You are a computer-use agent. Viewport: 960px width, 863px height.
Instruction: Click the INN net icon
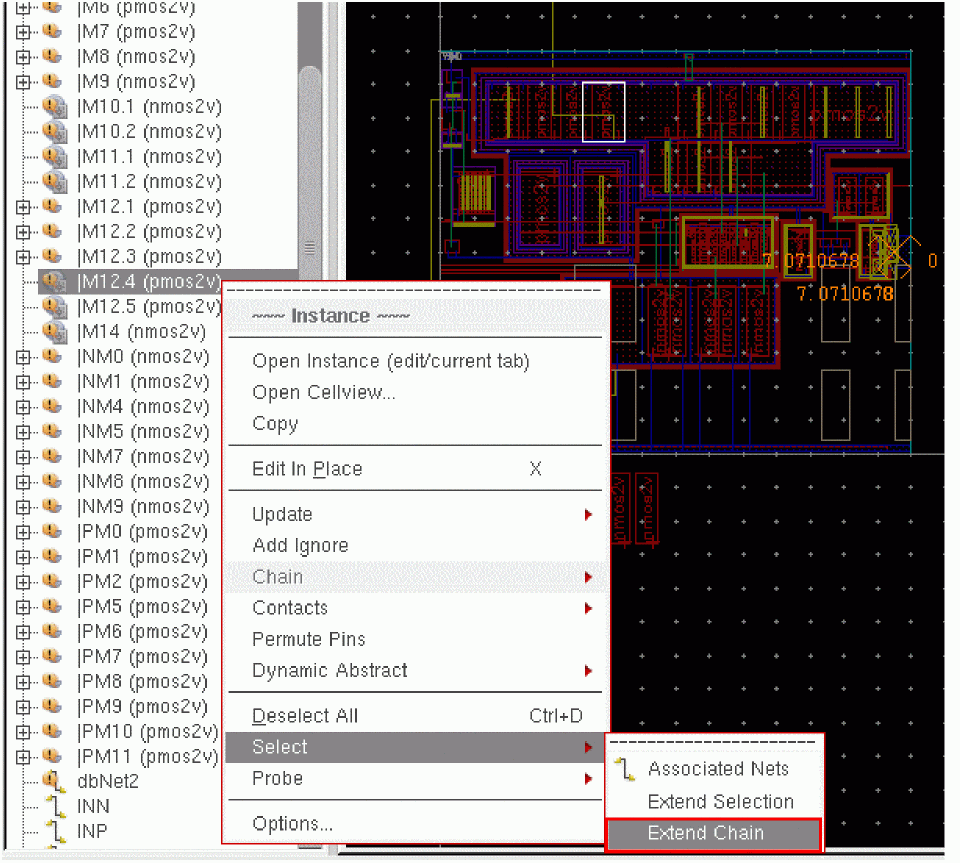pyautogui.click(x=52, y=806)
